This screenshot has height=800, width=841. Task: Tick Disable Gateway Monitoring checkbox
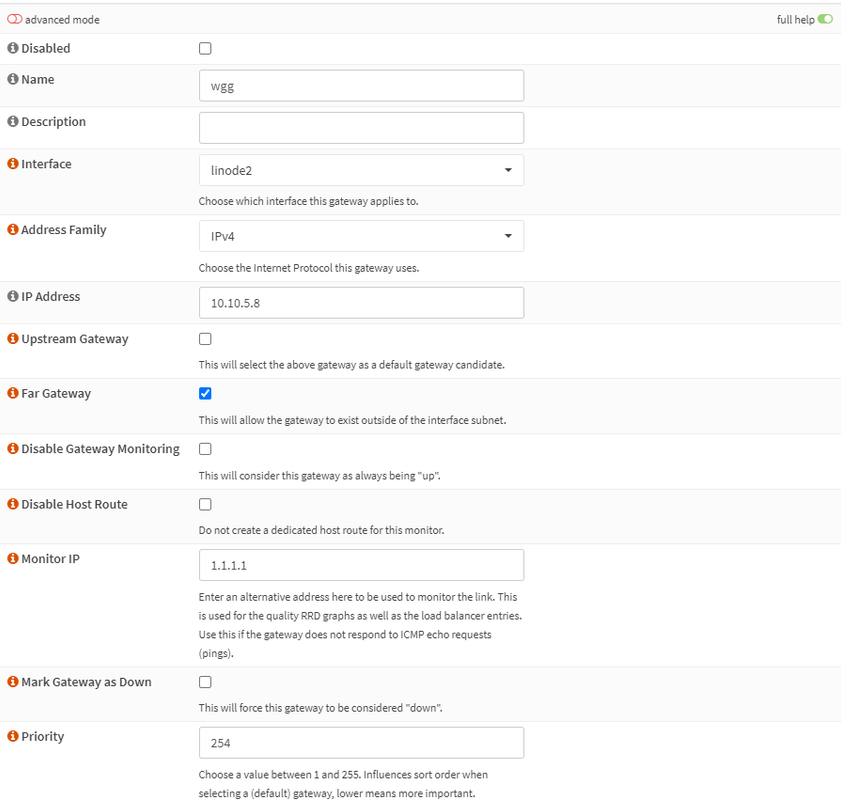(205, 449)
